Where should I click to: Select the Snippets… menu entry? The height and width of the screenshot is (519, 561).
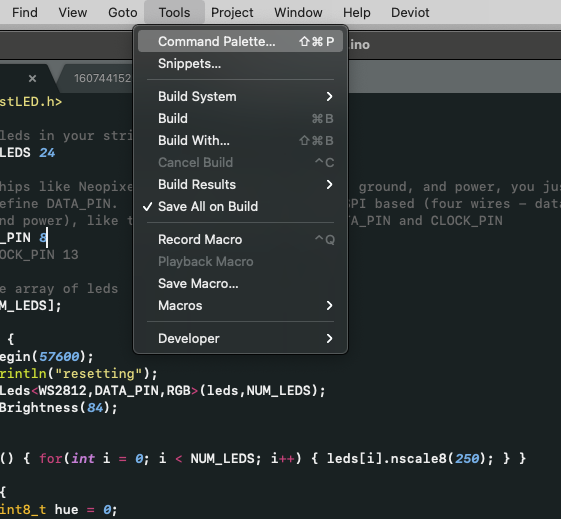(x=240, y=64)
